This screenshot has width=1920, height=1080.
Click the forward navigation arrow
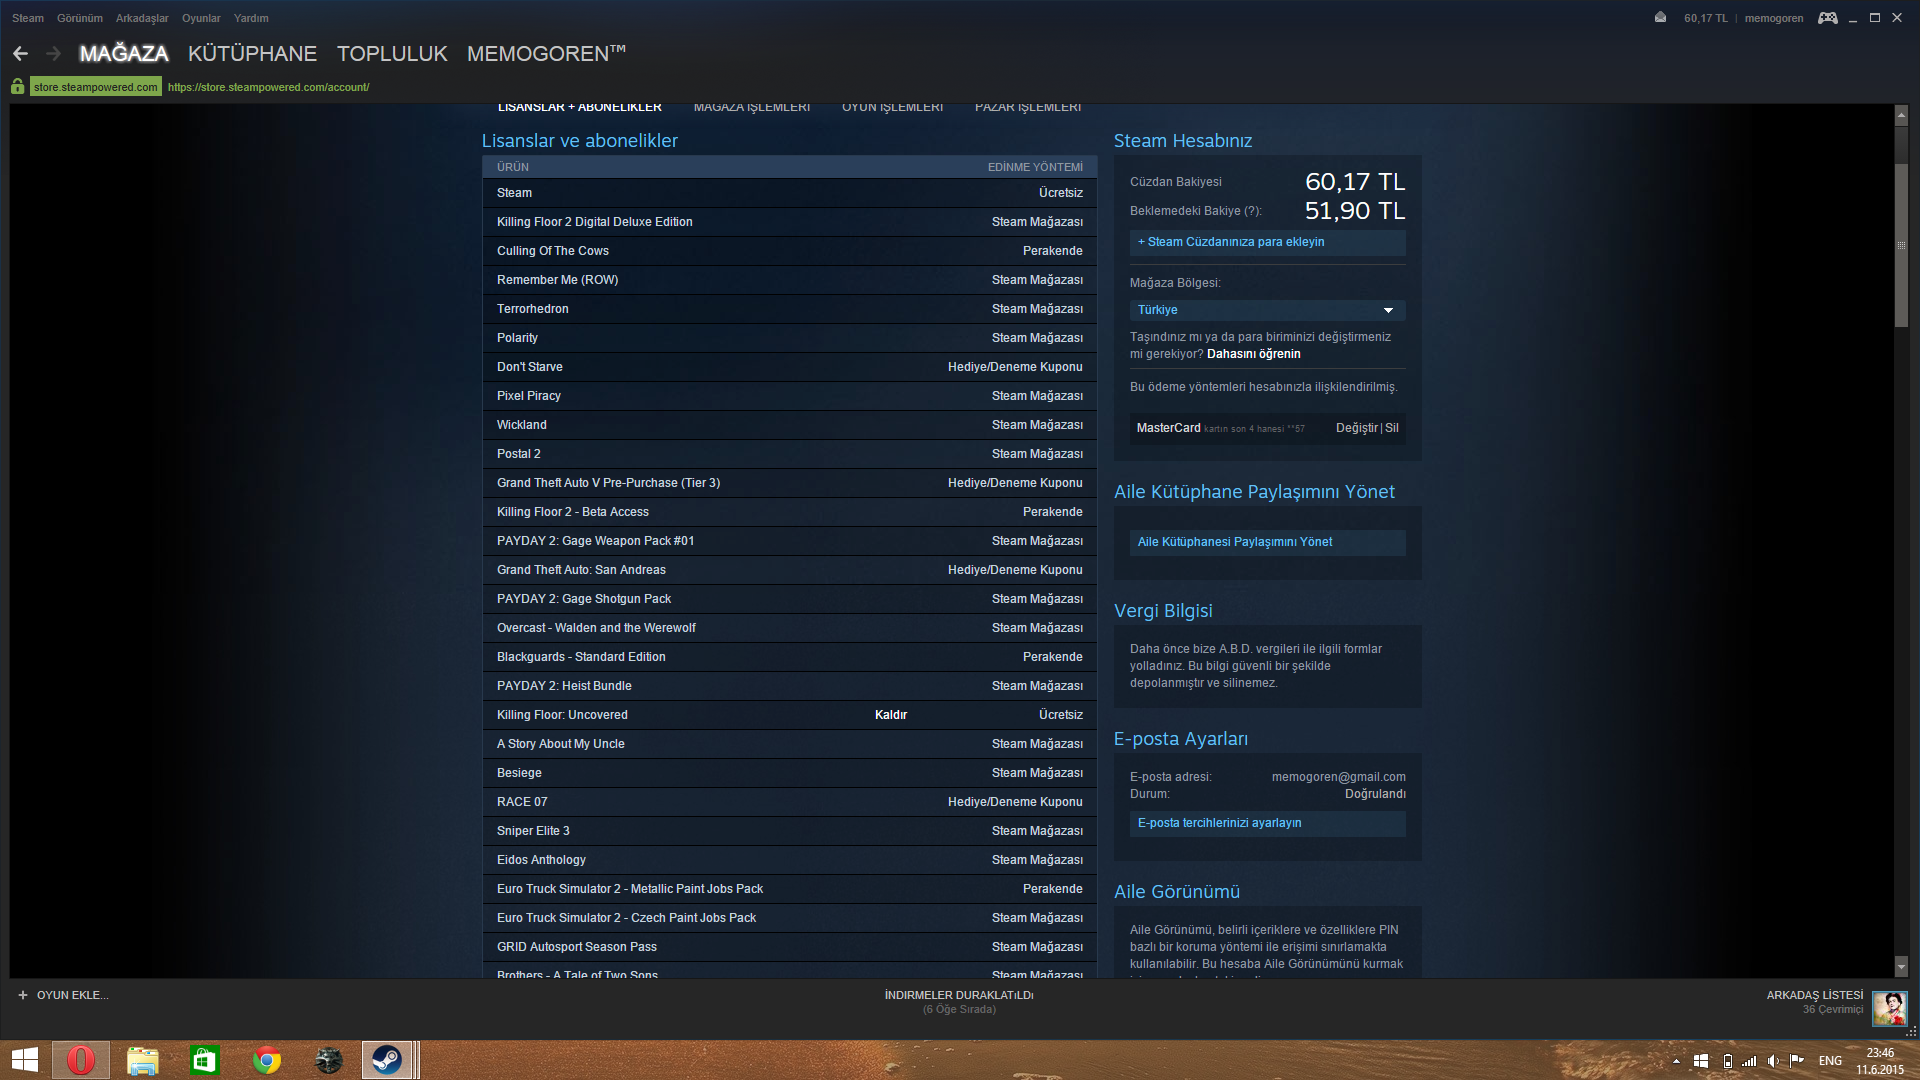[54, 54]
